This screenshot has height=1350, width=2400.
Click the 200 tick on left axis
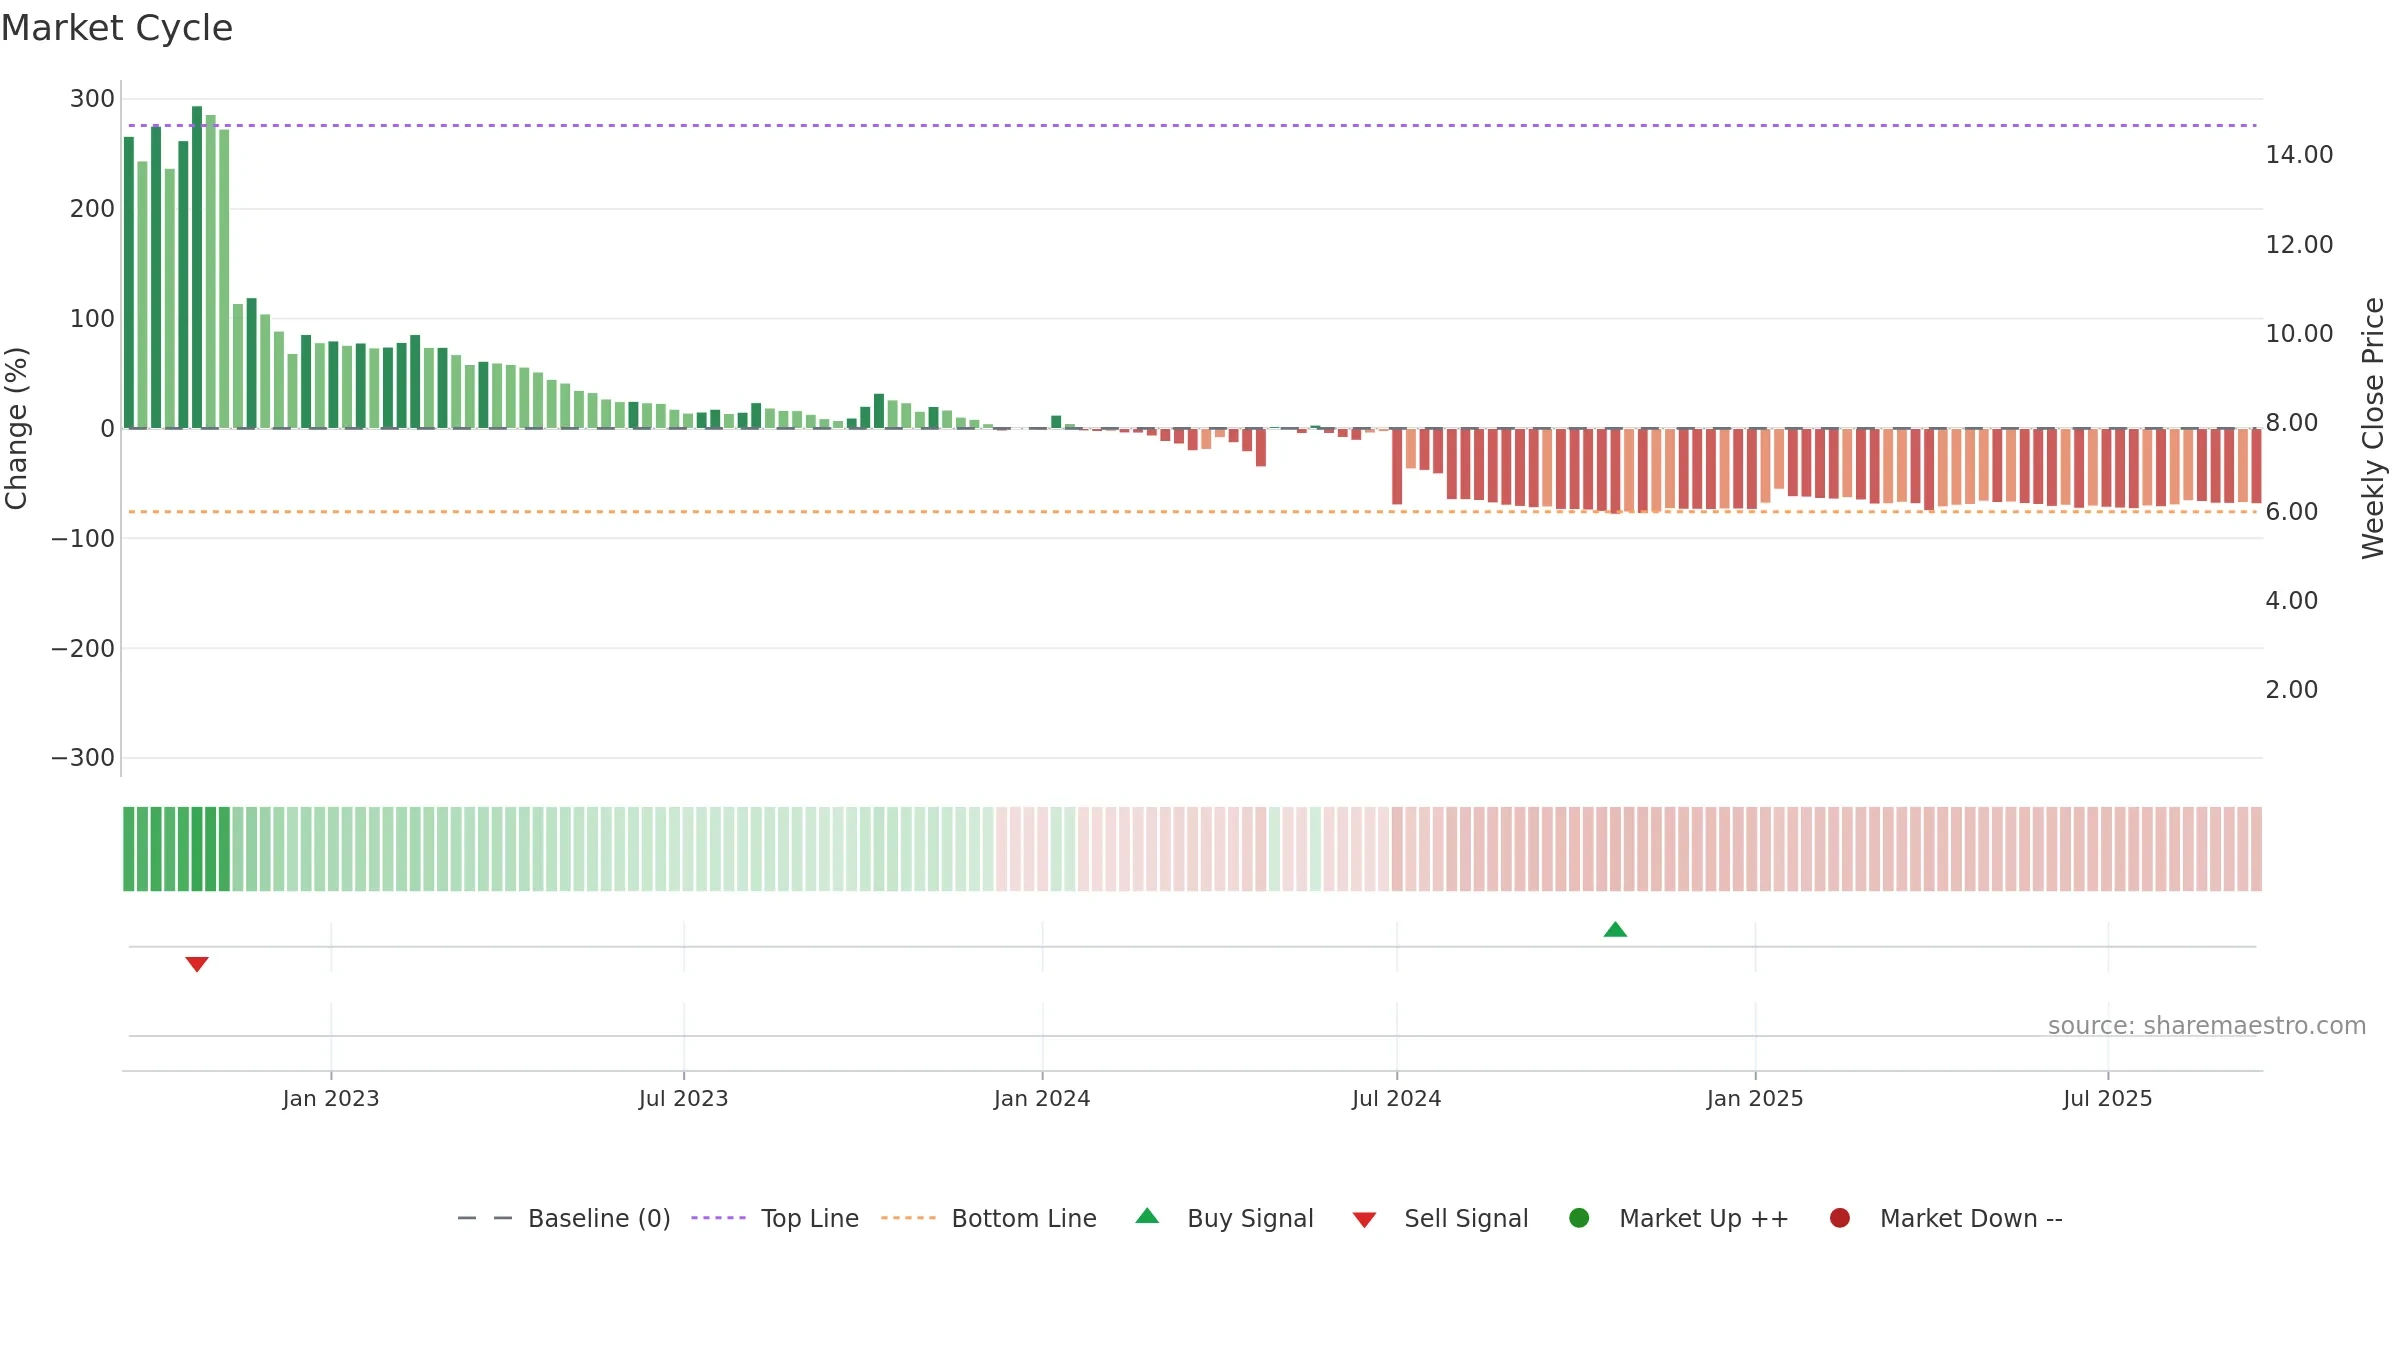point(92,209)
